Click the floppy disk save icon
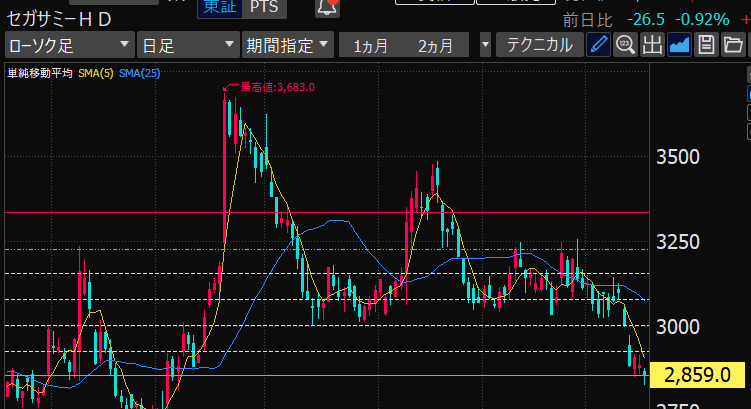Image resolution: width=751 pixels, height=409 pixels. coord(706,45)
